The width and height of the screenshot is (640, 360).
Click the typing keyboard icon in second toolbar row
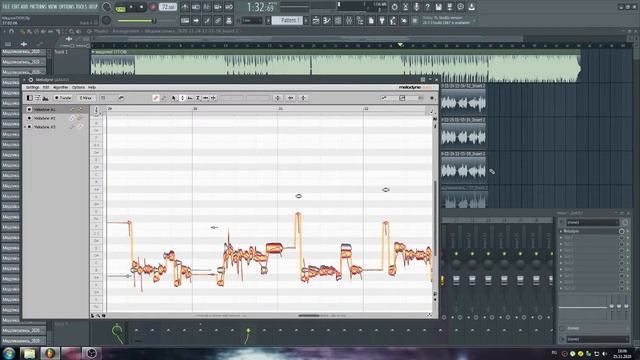pos(185,20)
